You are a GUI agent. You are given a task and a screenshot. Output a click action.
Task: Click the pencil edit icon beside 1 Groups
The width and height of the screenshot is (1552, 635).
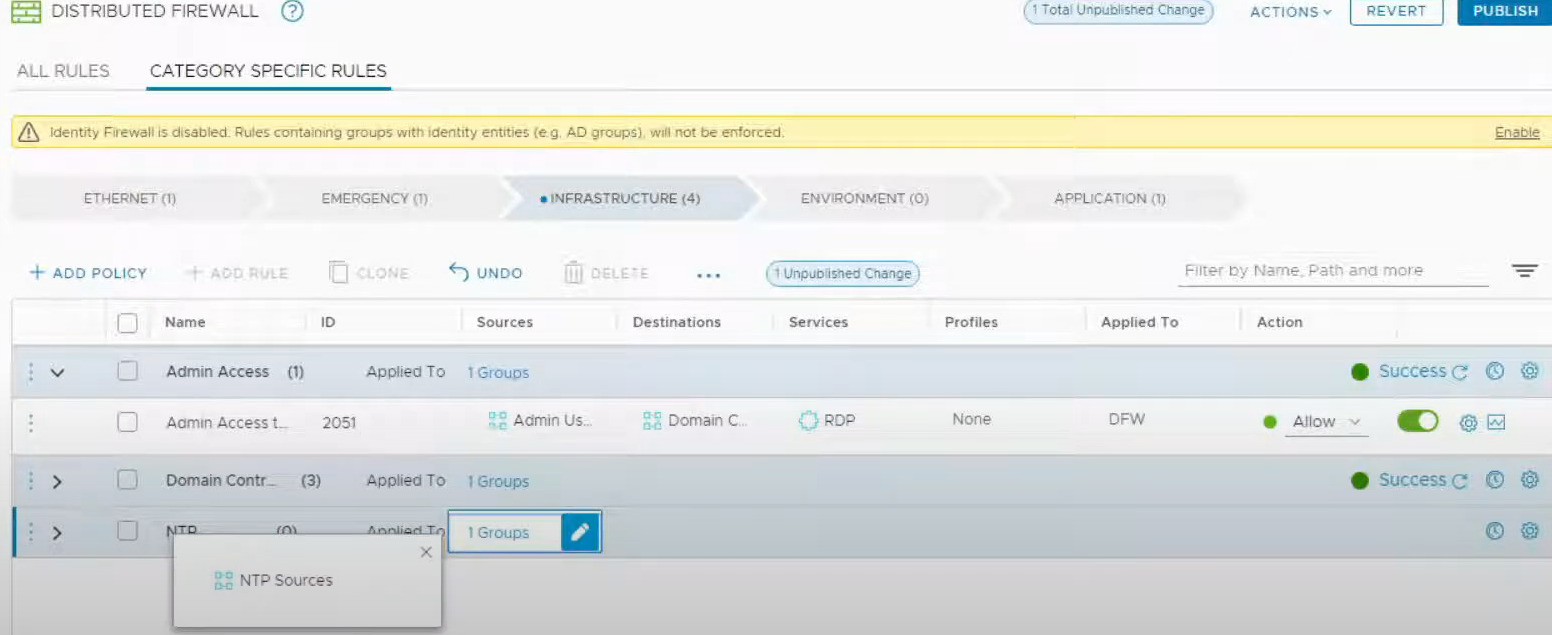(580, 533)
